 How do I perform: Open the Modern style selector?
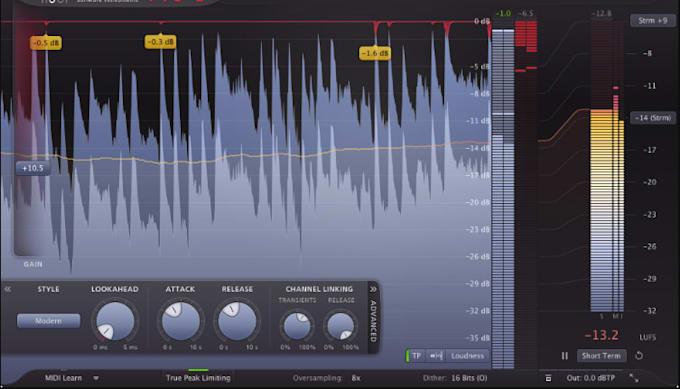(49, 321)
